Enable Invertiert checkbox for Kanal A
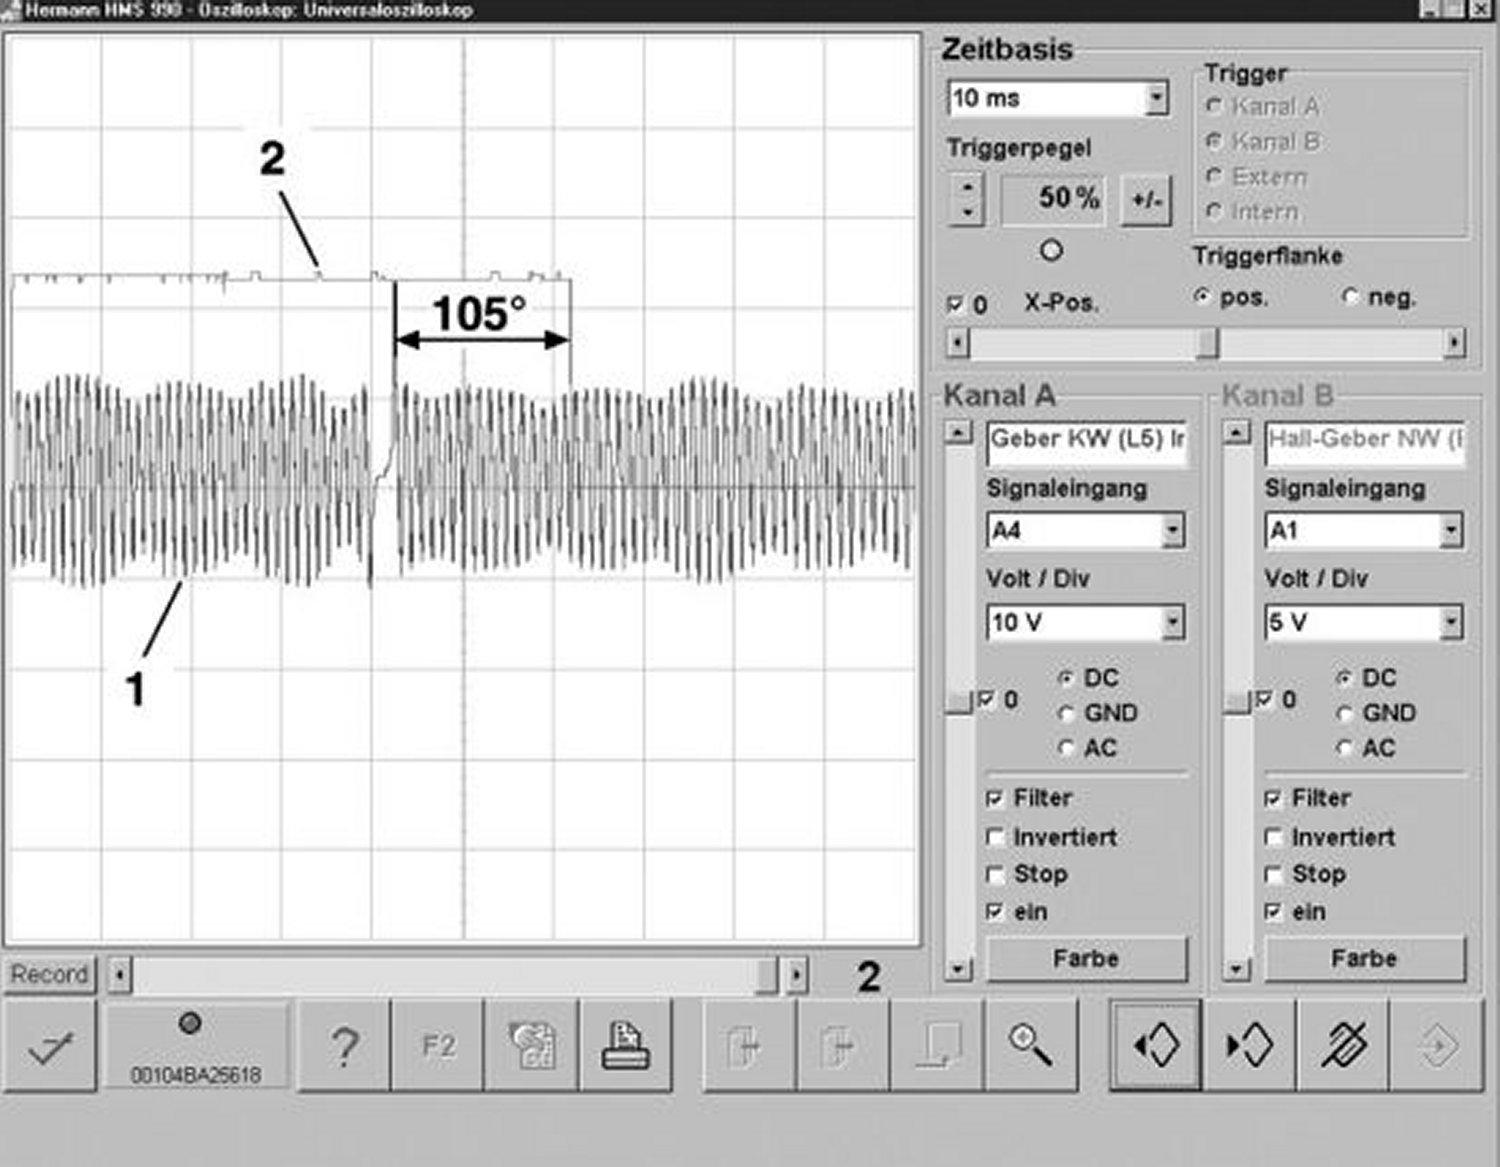The width and height of the screenshot is (1500, 1167). [995, 837]
